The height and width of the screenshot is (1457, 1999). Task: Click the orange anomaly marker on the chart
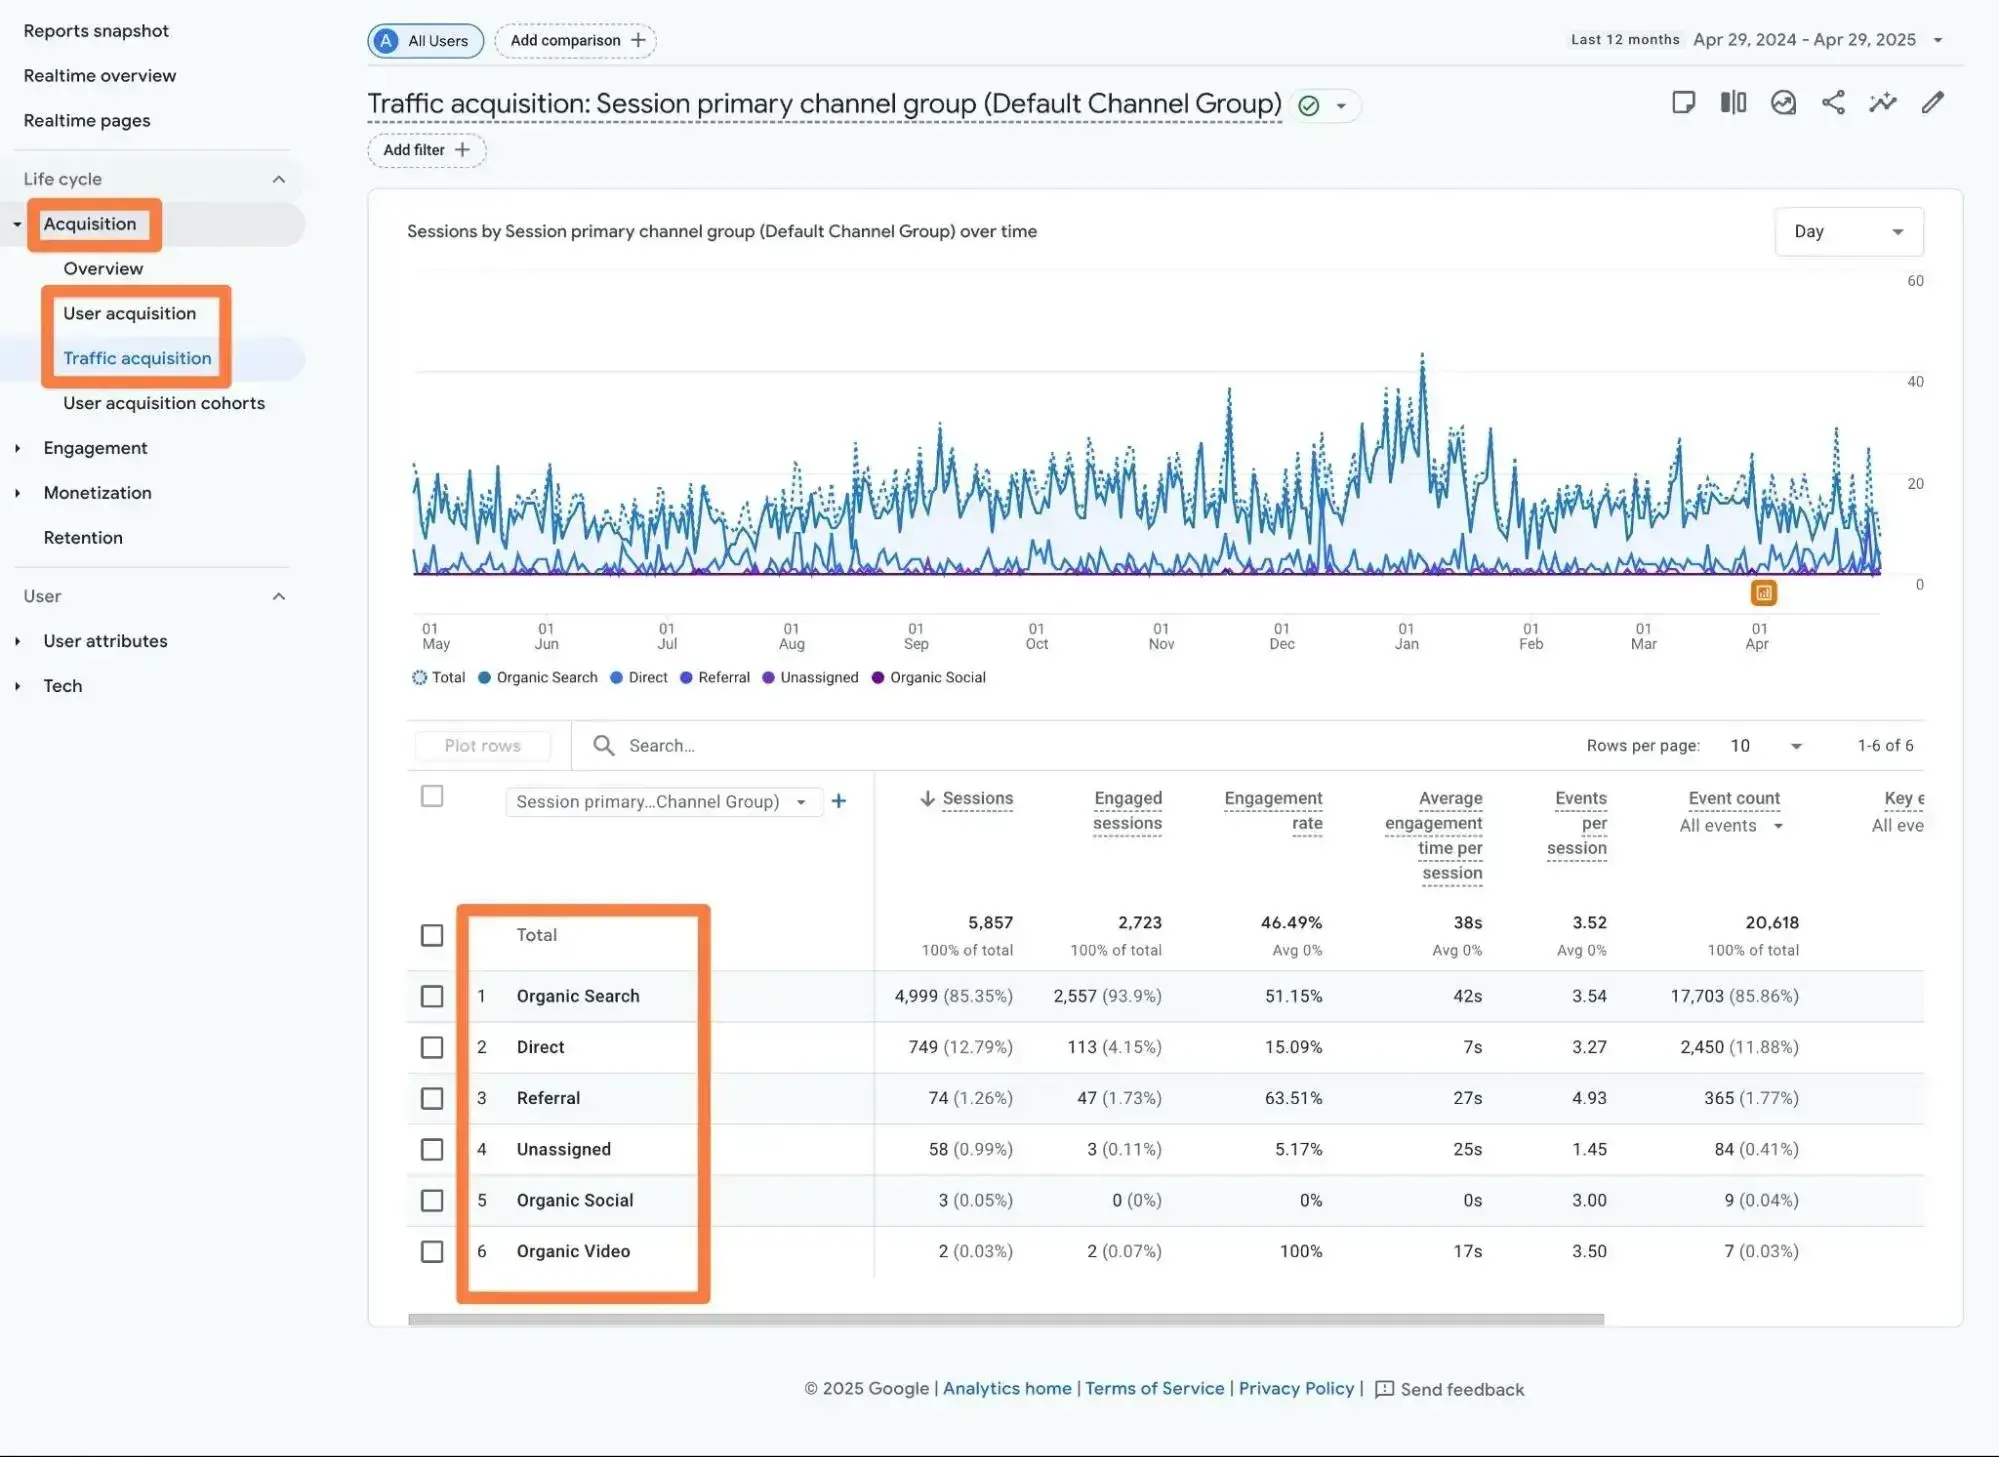tap(1763, 593)
